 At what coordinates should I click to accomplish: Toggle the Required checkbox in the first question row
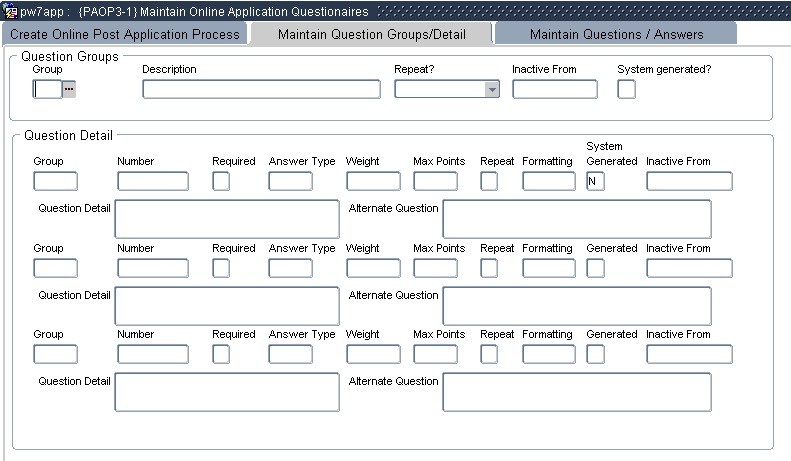point(221,181)
